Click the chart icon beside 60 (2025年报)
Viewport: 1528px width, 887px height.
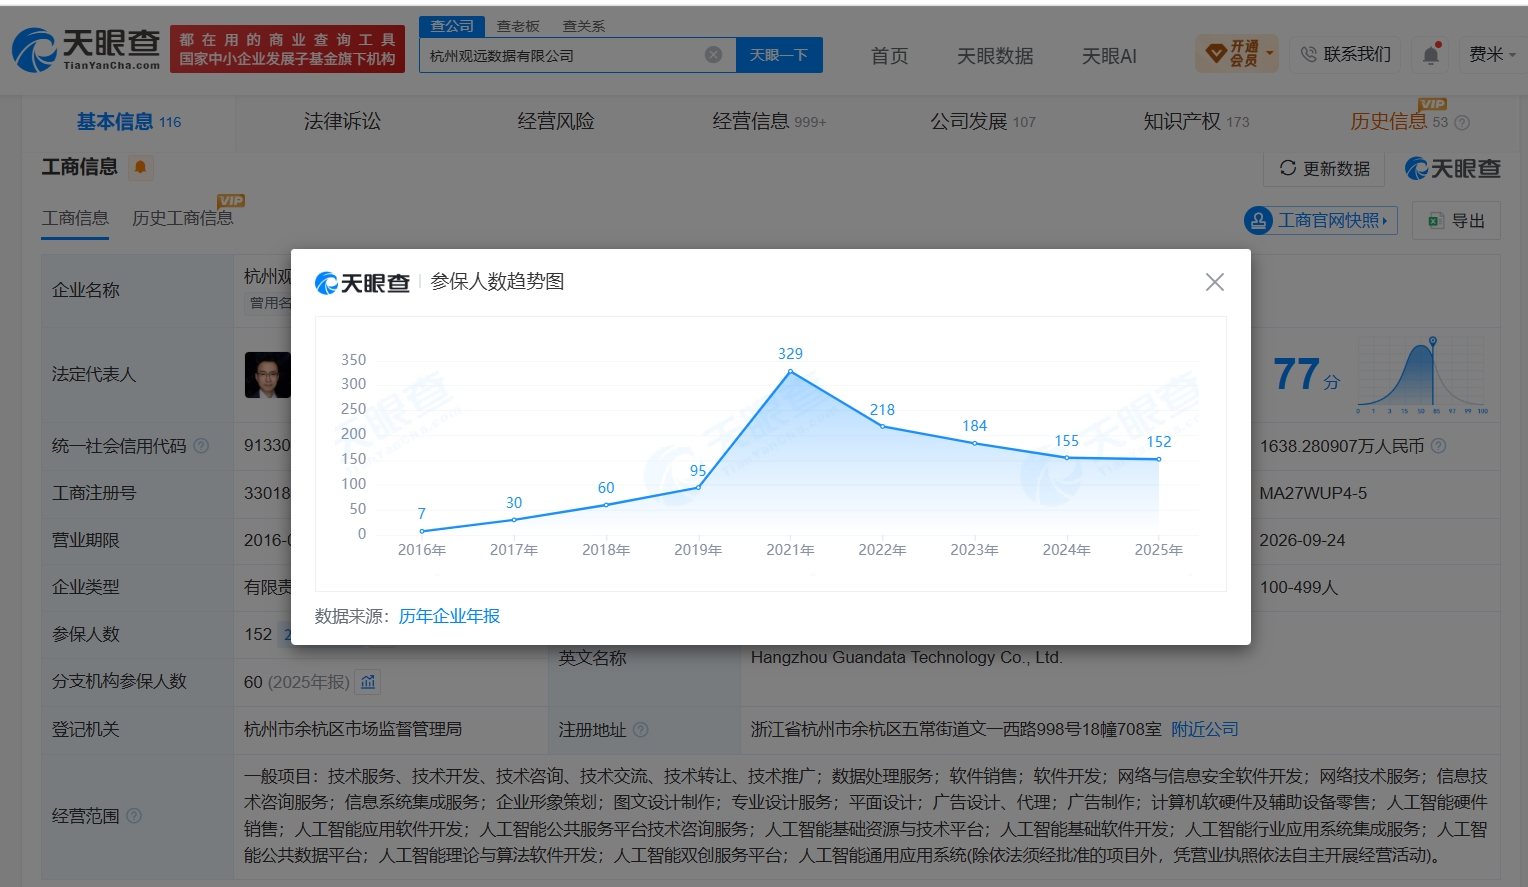point(368,682)
